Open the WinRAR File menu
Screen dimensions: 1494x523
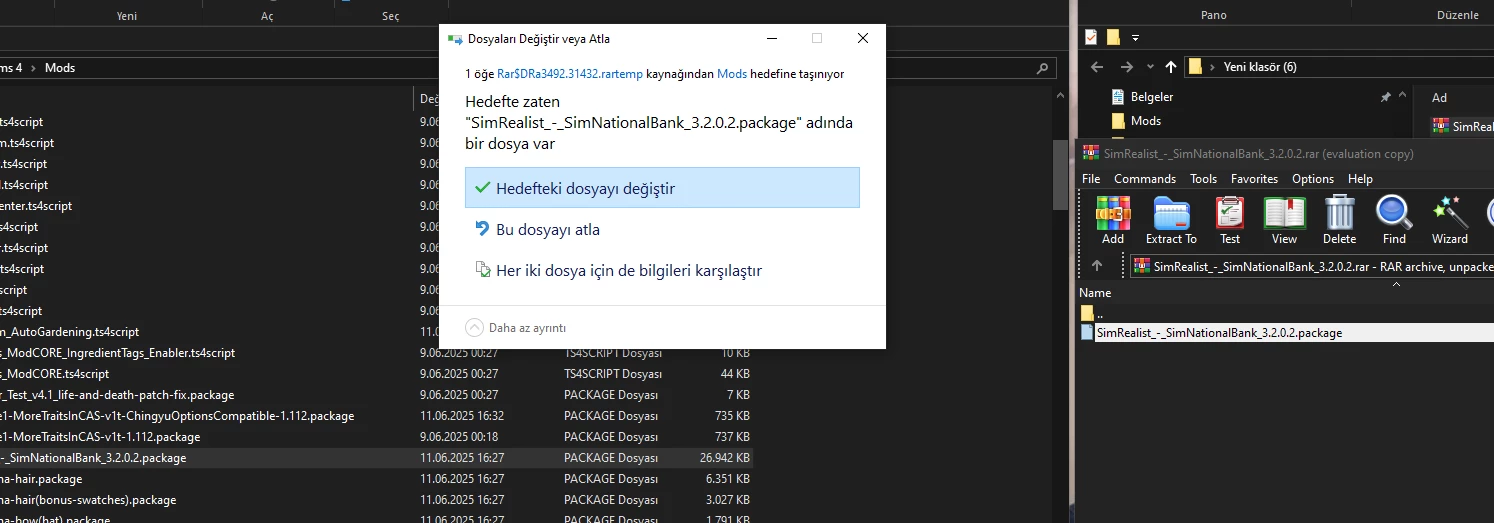(x=1091, y=179)
